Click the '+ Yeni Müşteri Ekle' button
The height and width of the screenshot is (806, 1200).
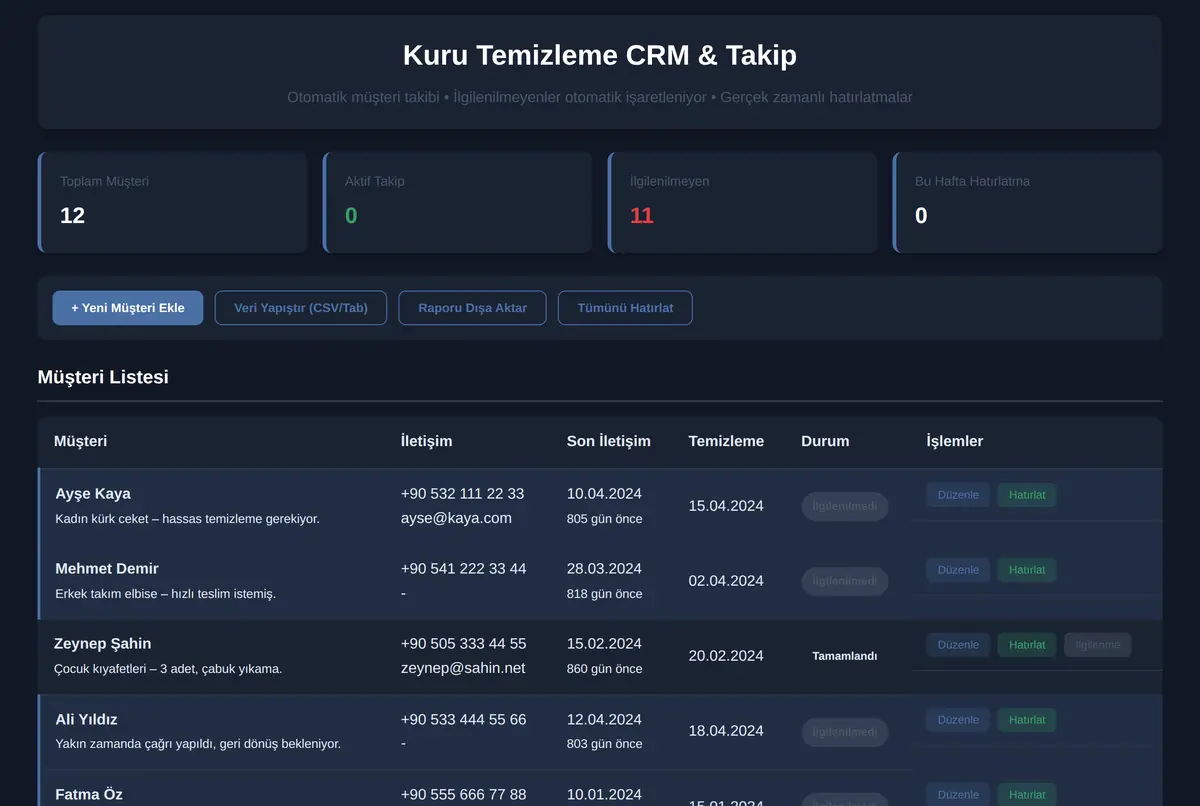(x=128, y=308)
